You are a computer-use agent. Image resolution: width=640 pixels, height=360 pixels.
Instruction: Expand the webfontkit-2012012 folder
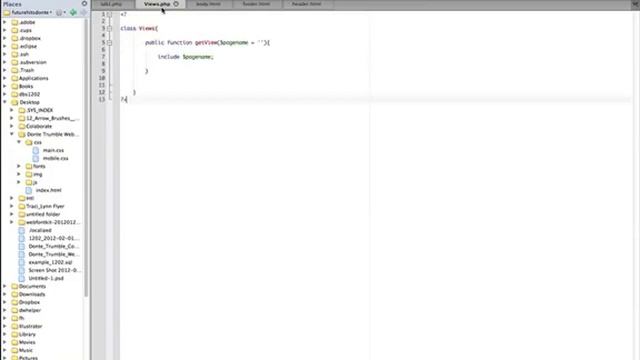point(12,222)
